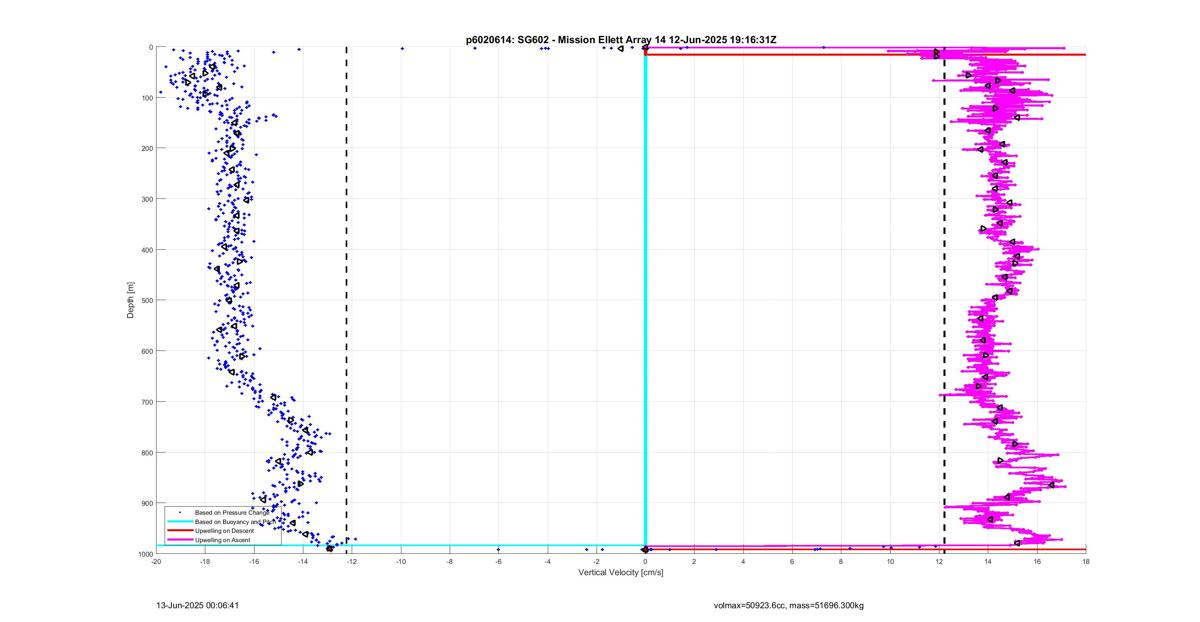Click x-axis tick label '-18'

click(x=205, y=561)
